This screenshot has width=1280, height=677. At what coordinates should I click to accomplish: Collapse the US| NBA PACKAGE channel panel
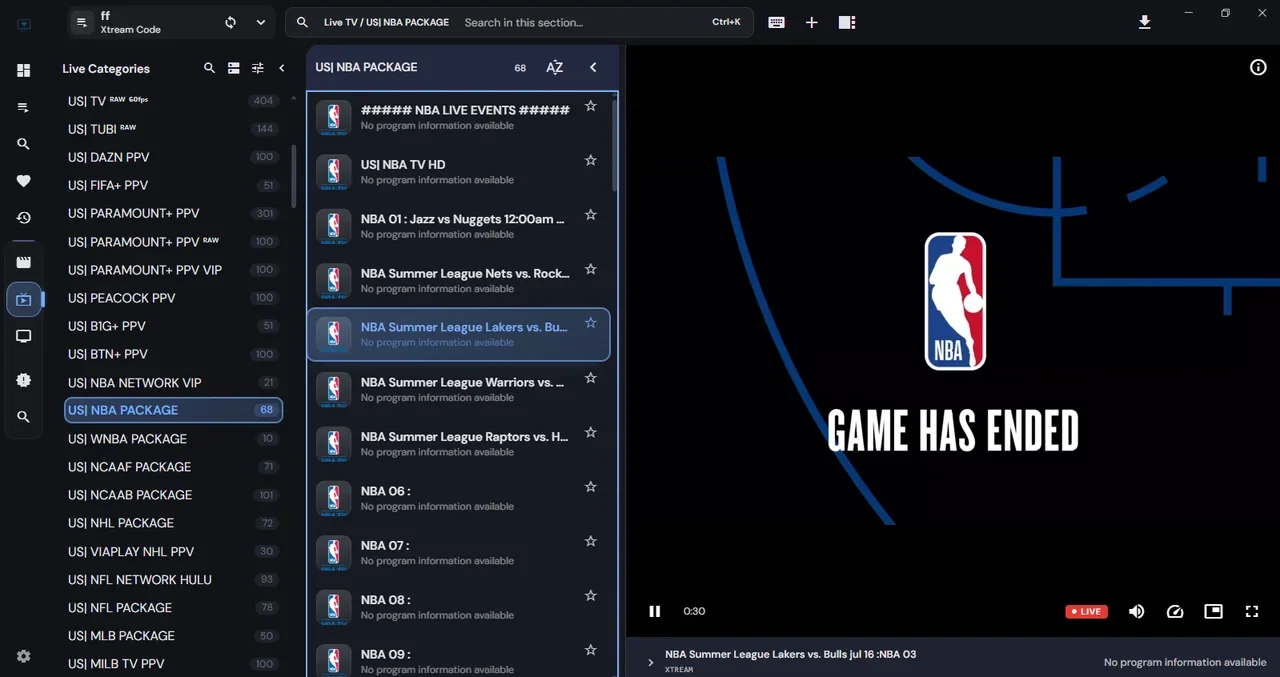click(x=593, y=67)
